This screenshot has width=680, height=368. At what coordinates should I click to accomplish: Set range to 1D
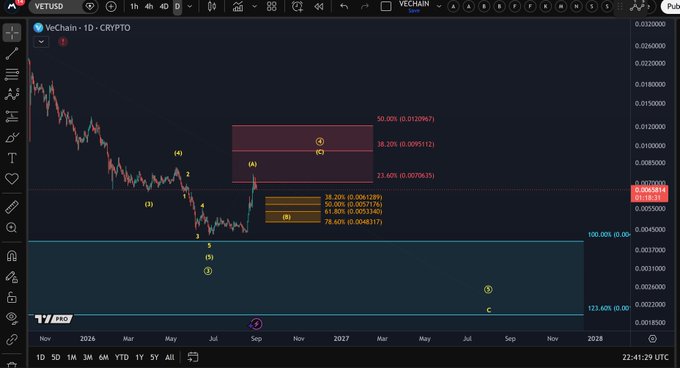[x=40, y=357]
